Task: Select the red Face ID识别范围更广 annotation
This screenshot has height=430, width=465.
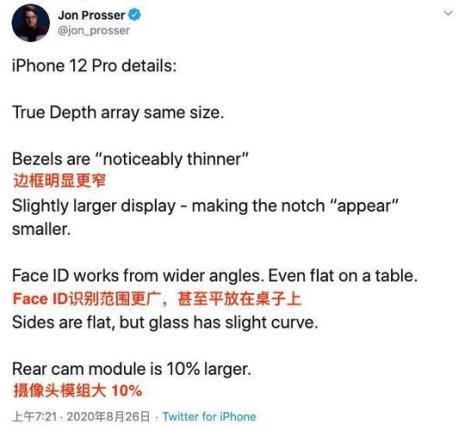Action: click(157, 299)
